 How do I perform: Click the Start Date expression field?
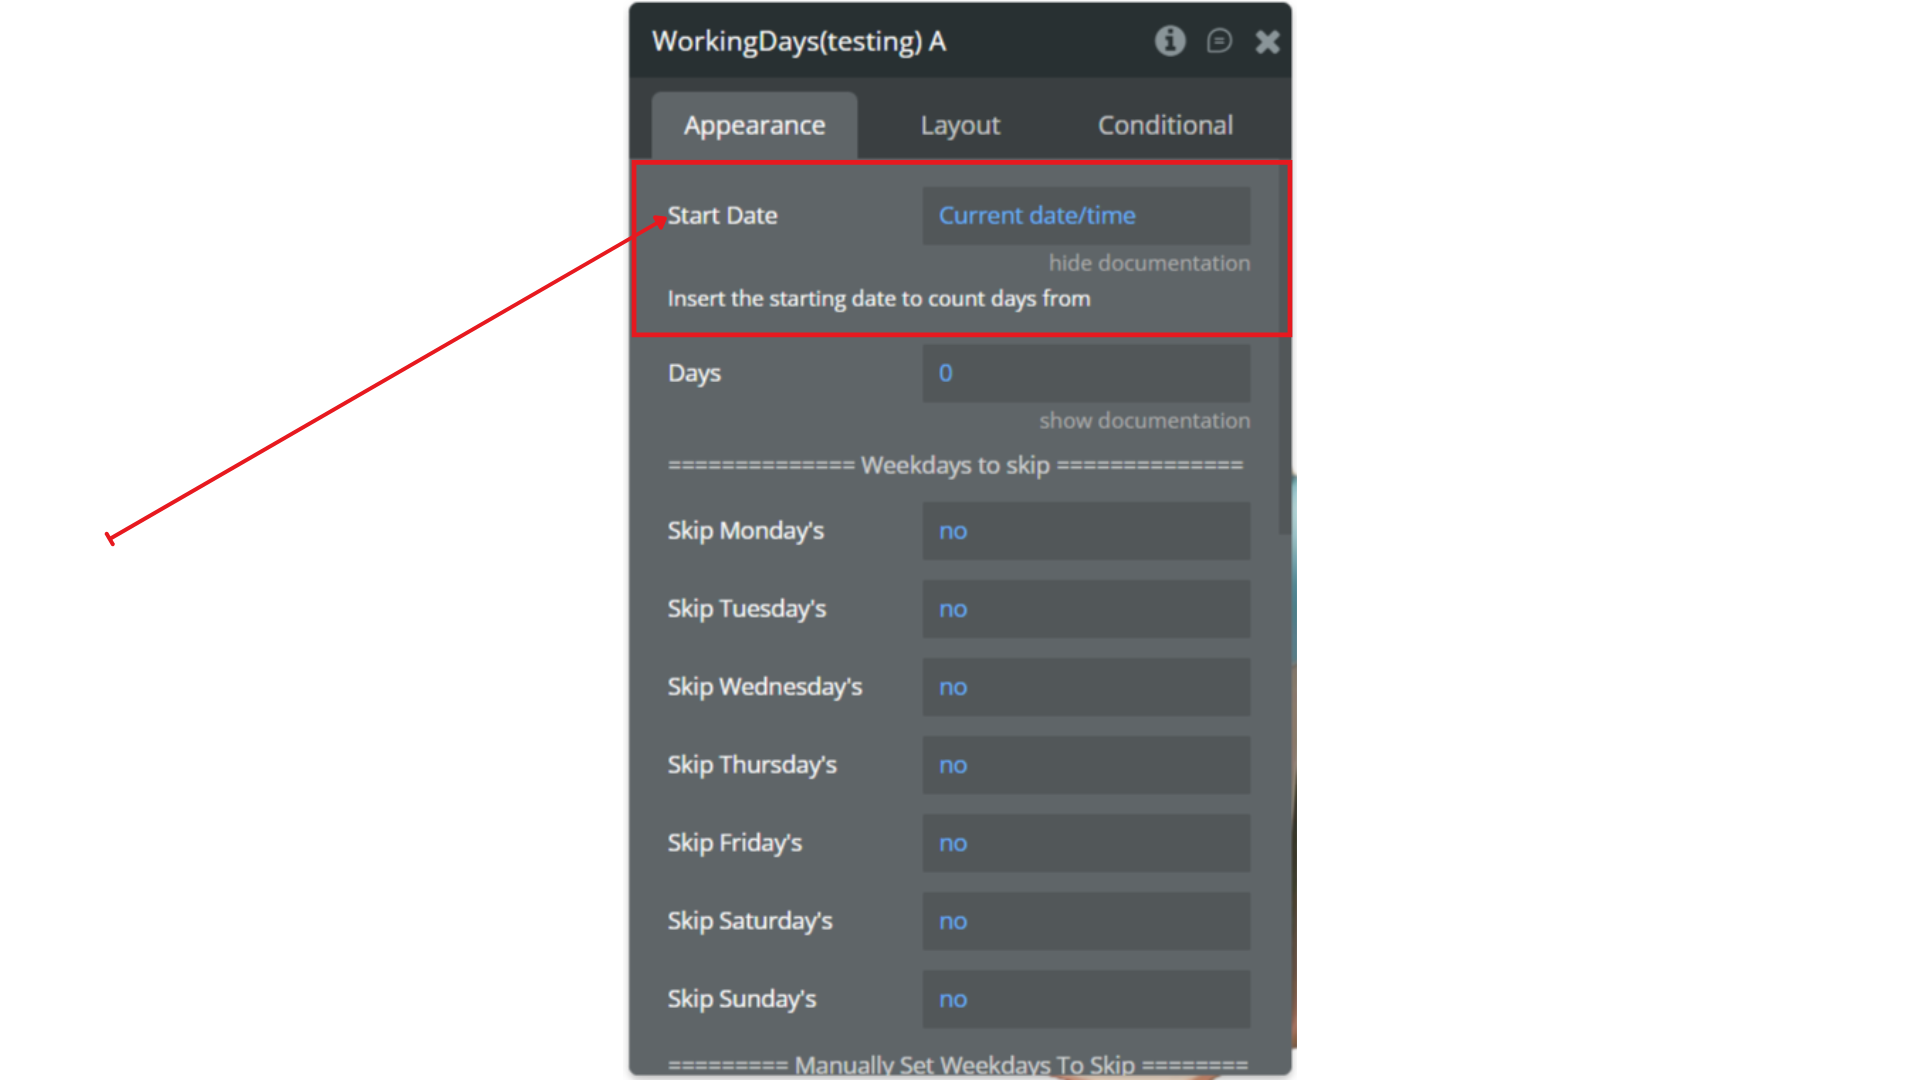(1086, 216)
